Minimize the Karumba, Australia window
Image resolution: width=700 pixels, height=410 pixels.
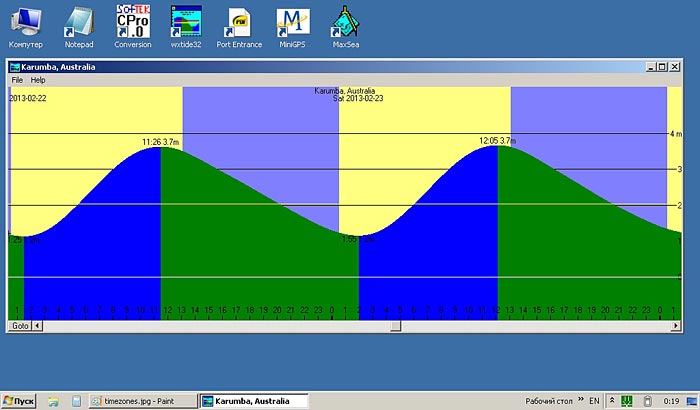pyautogui.click(x=650, y=67)
